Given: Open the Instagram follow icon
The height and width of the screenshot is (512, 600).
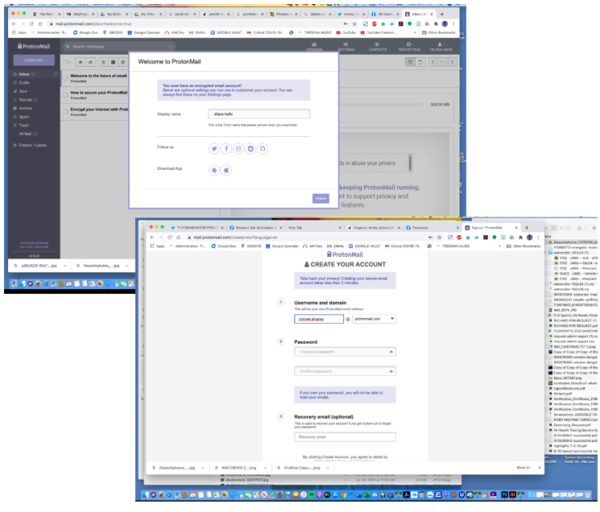Looking at the screenshot, I should [x=238, y=148].
